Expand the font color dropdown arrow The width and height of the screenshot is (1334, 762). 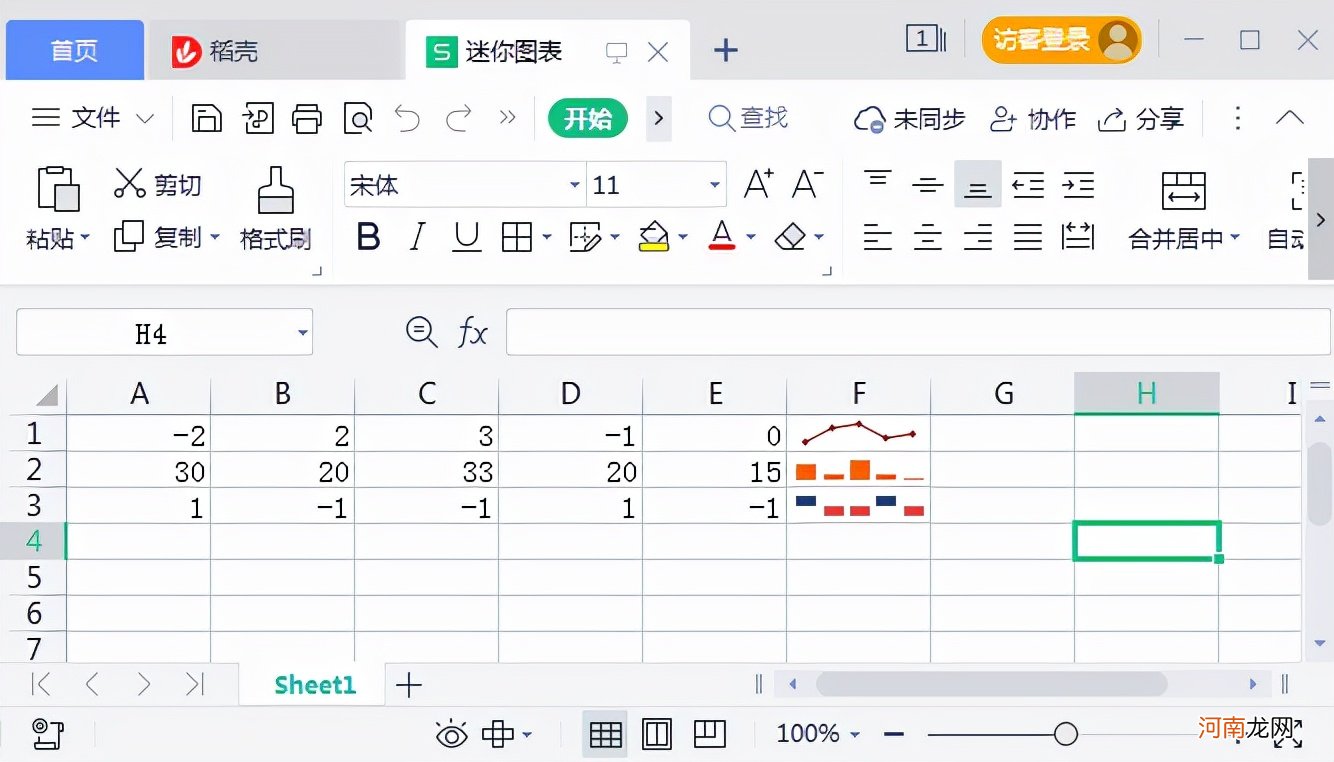(751, 238)
